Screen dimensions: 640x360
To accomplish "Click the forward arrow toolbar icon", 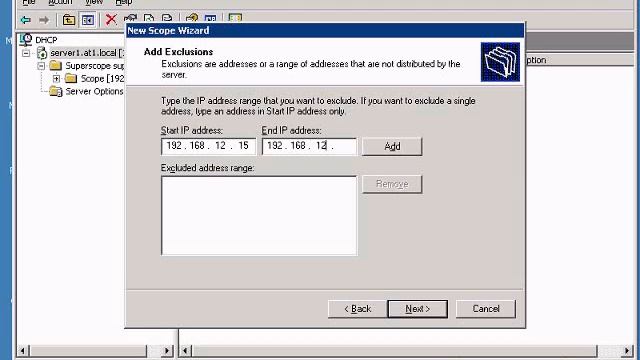I will coord(44,20).
